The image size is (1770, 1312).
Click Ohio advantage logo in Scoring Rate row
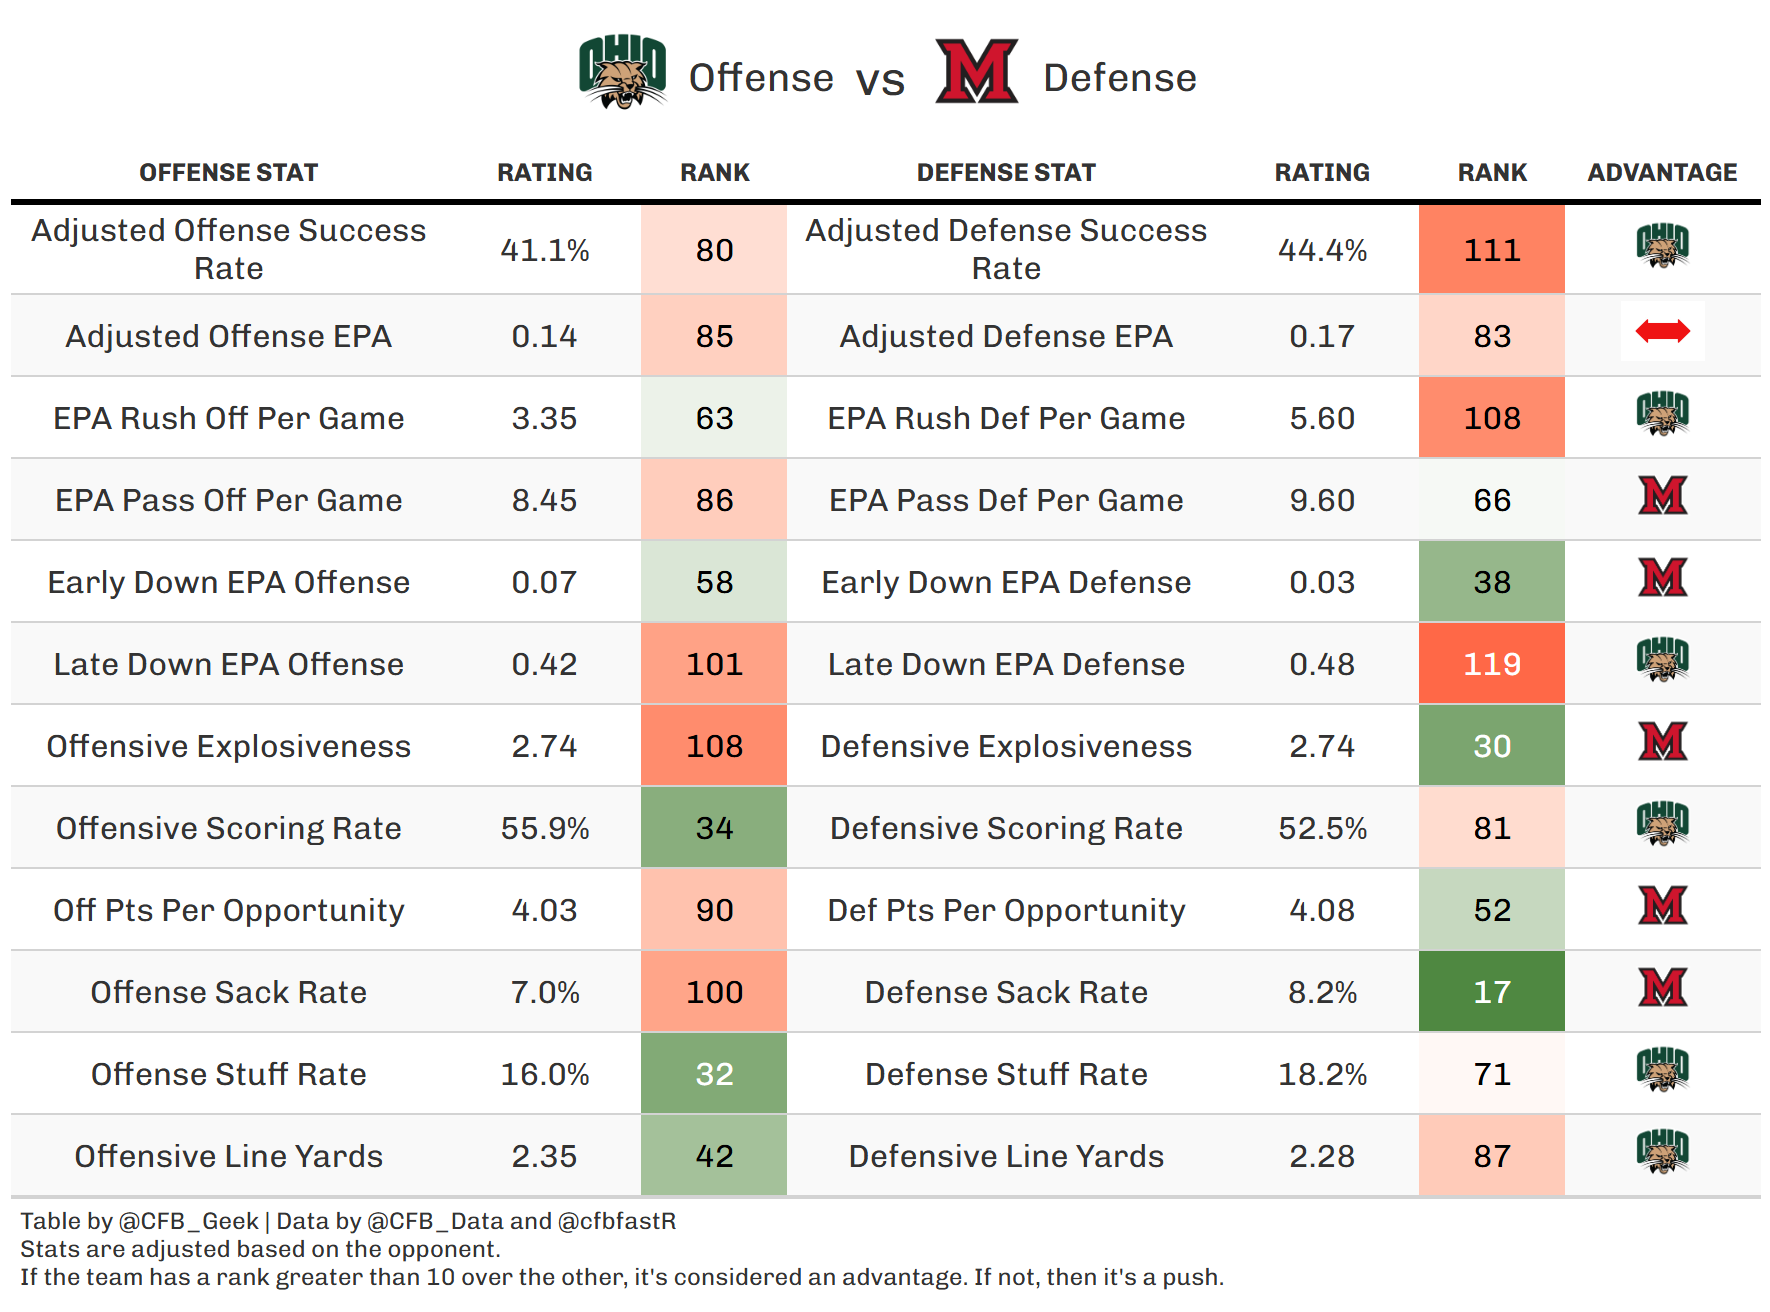click(x=1662, y=824)
